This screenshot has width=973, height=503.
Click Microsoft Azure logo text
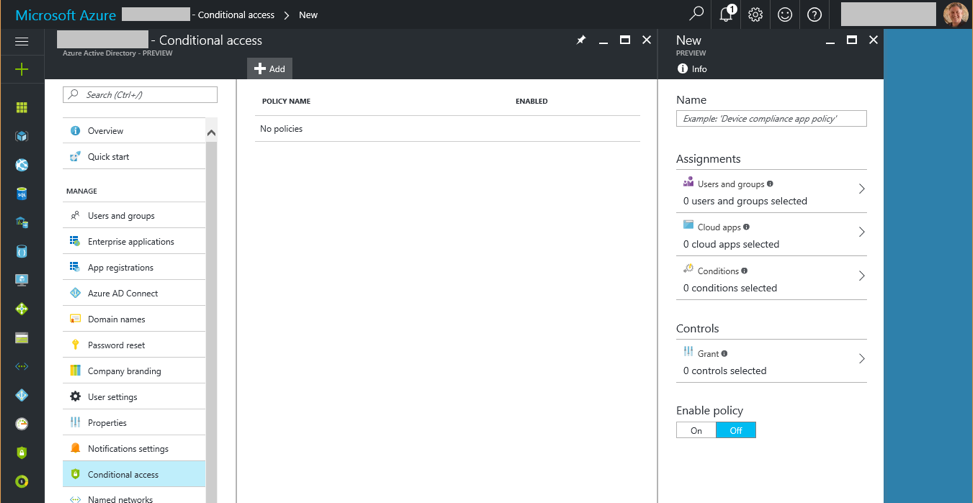coord(65,14)
